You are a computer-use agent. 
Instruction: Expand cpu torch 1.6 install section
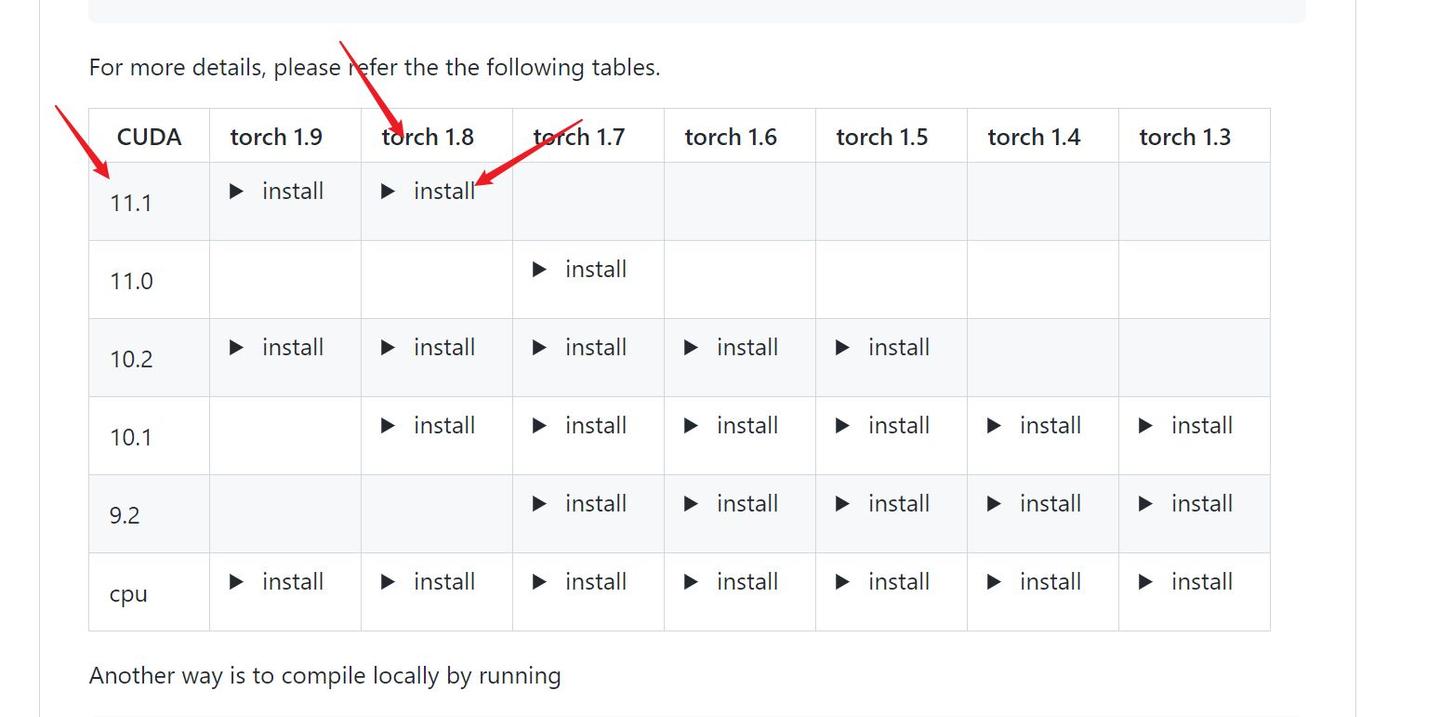732,581
